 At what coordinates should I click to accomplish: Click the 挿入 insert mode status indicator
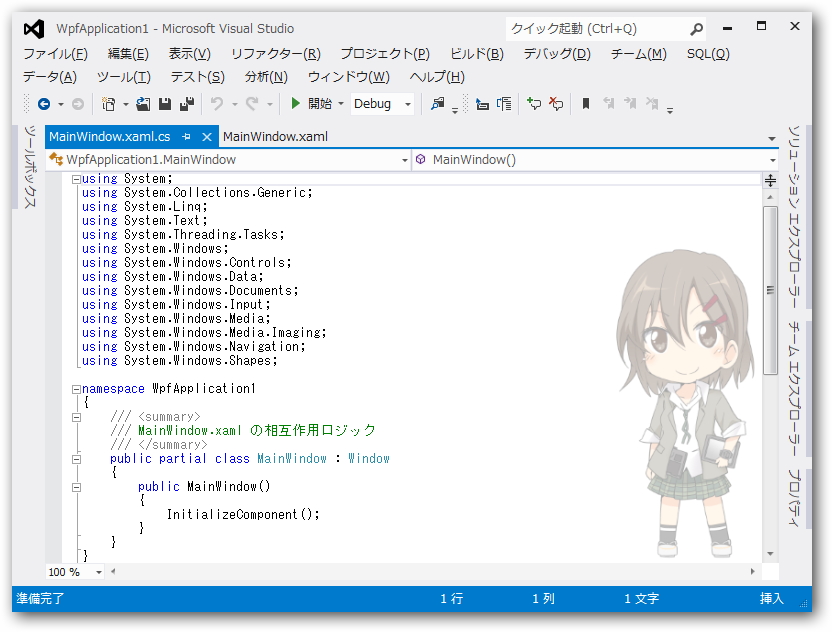772,599
